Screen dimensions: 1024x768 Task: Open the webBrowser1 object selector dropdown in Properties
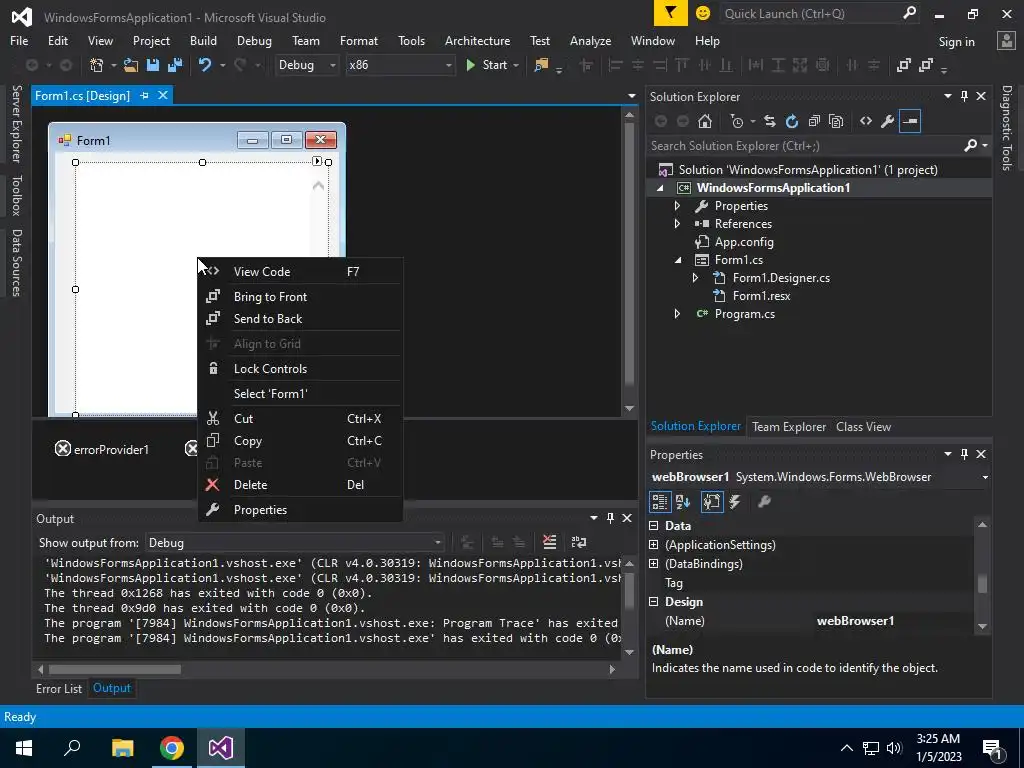pos(985,477)
